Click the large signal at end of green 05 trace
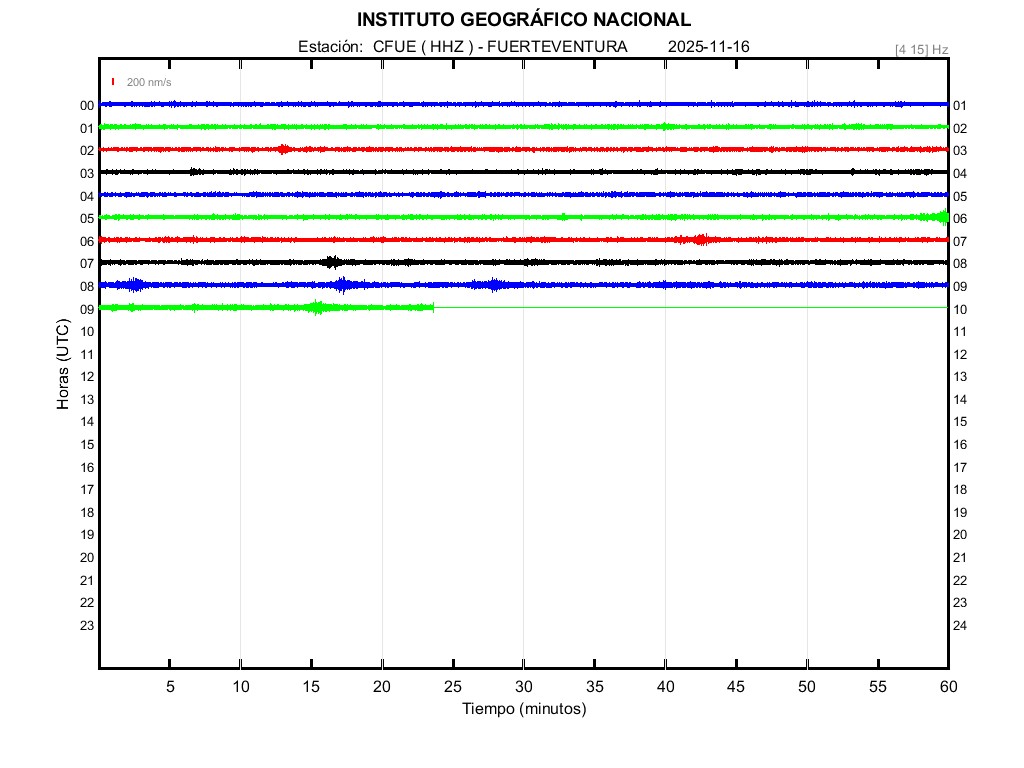This screenshot has width=1024, height=768. click(x=940, y=217)
